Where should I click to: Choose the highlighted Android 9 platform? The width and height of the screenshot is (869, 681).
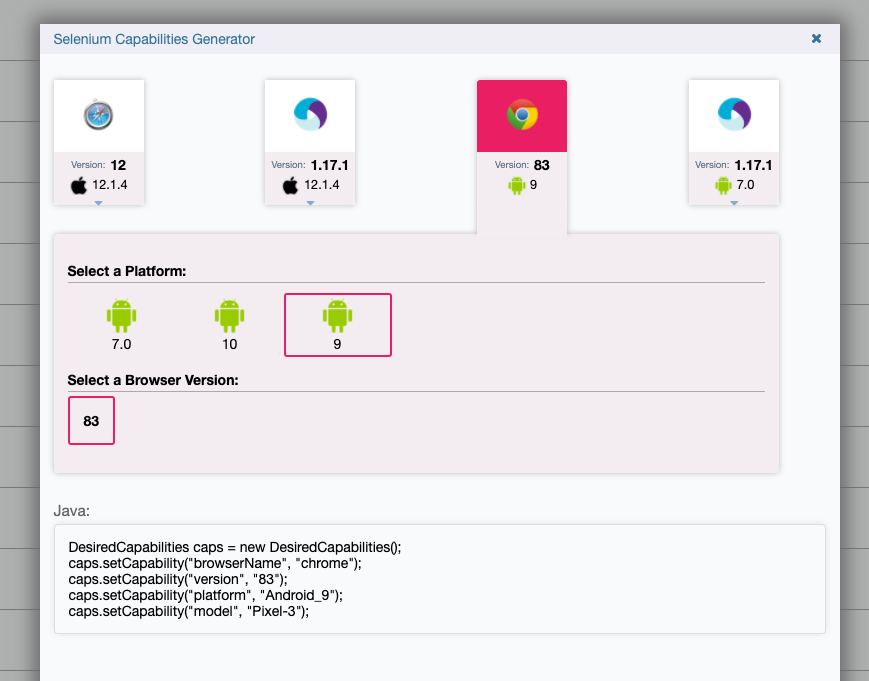pyautogui.click(x=338, y=325)
